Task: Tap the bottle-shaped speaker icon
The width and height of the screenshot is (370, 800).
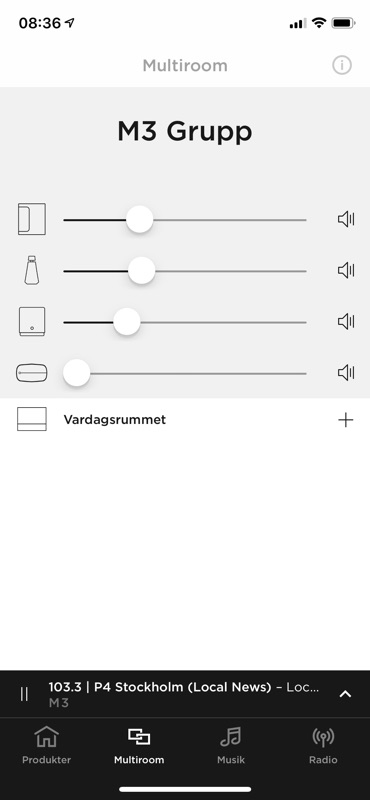Action: [x=32, y=270]
